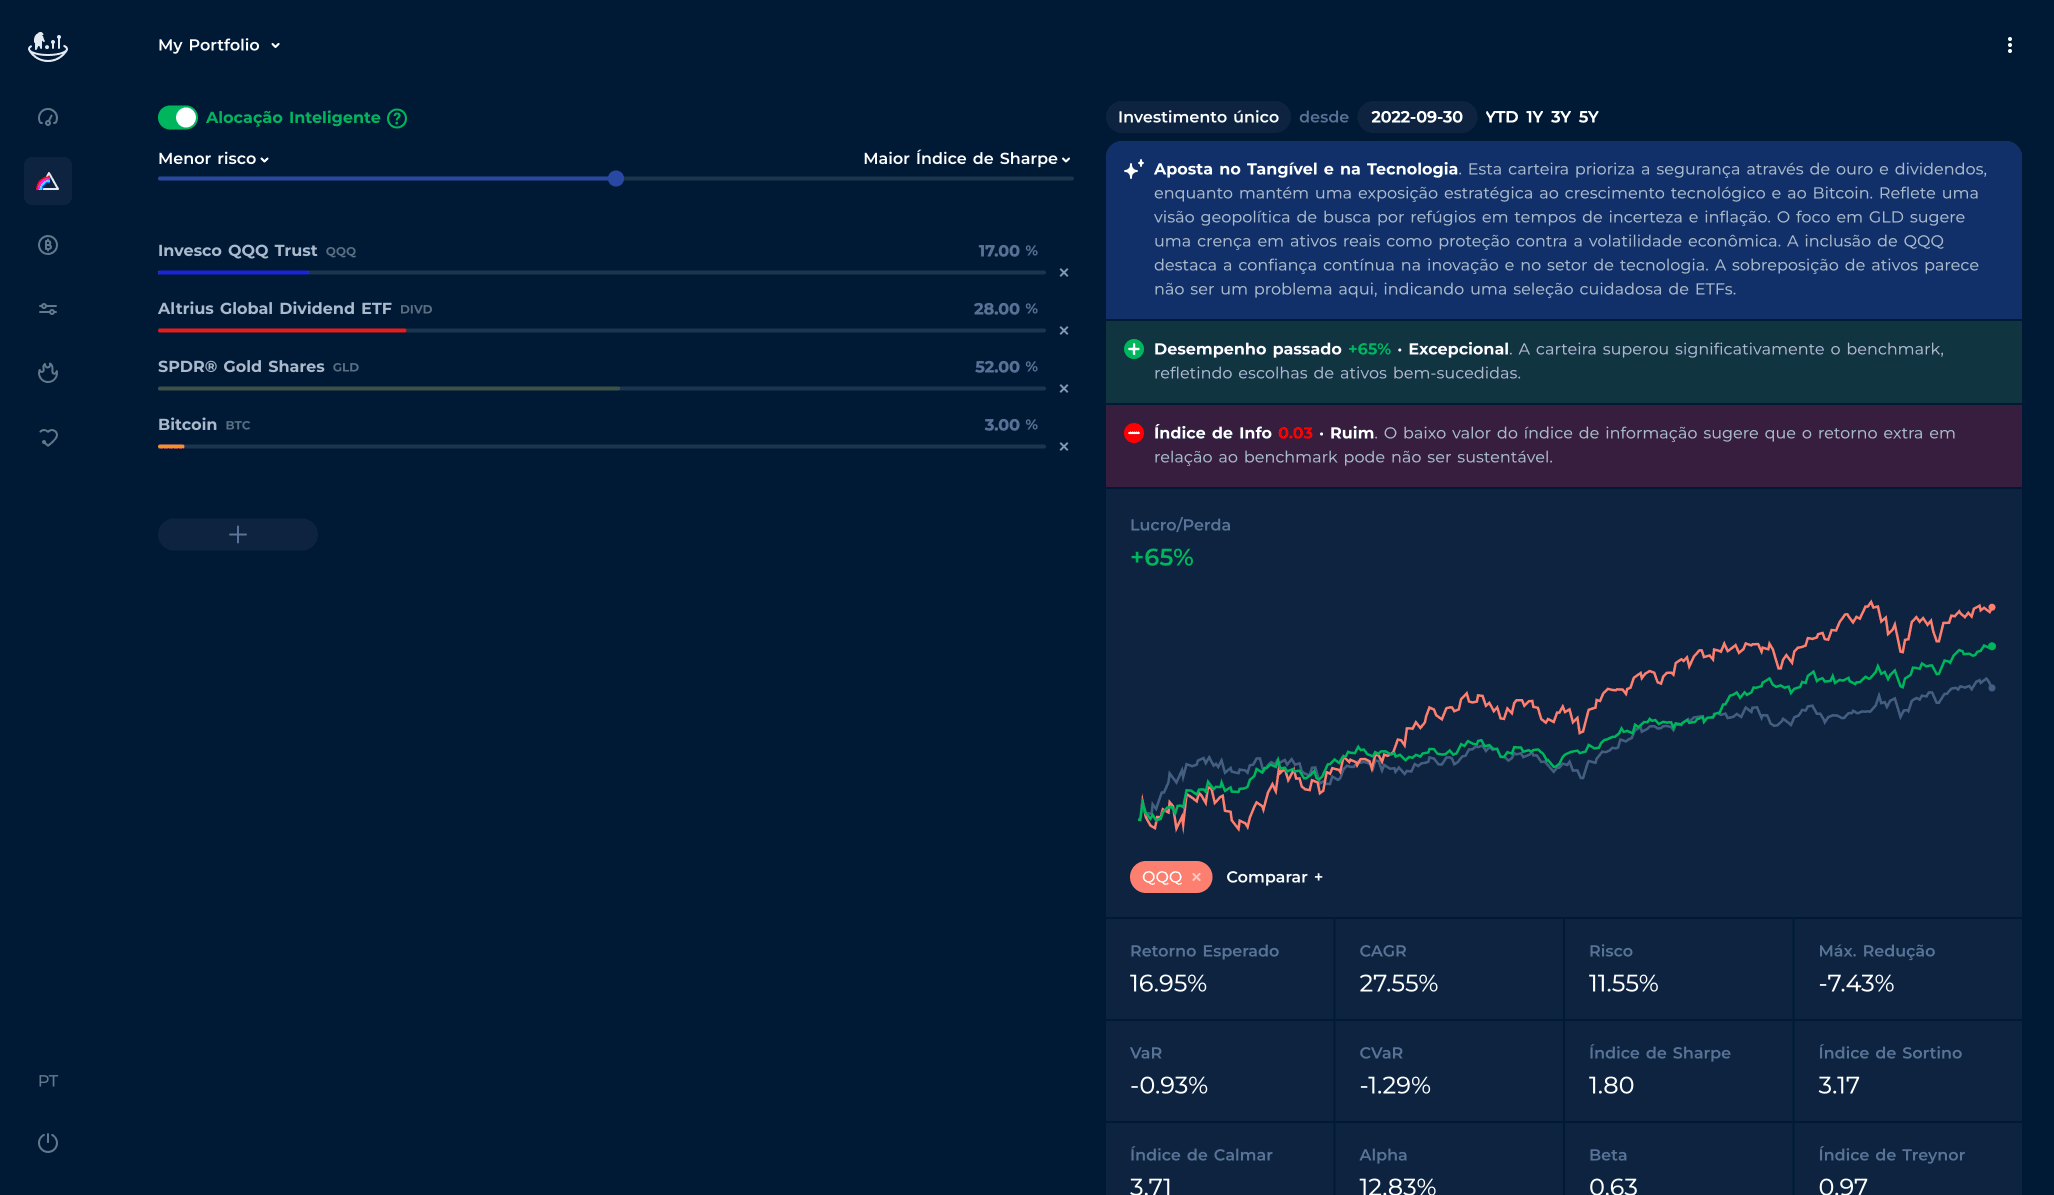Remove SPDR Gold Shares from portfolio

[x=1064, y=388]
